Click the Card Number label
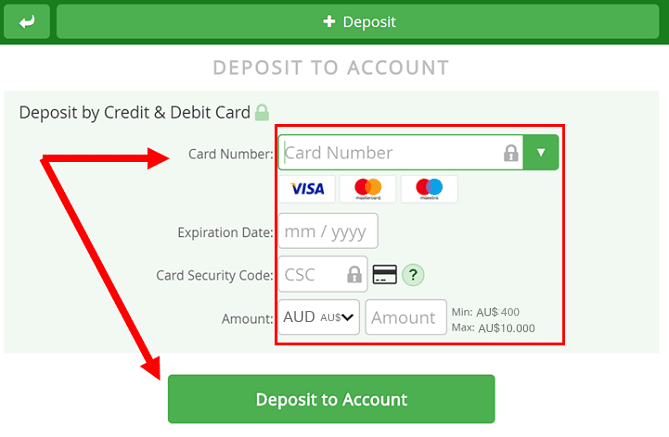Image resolution: width=669 pixels, height=437 pixels. [231, 154]
